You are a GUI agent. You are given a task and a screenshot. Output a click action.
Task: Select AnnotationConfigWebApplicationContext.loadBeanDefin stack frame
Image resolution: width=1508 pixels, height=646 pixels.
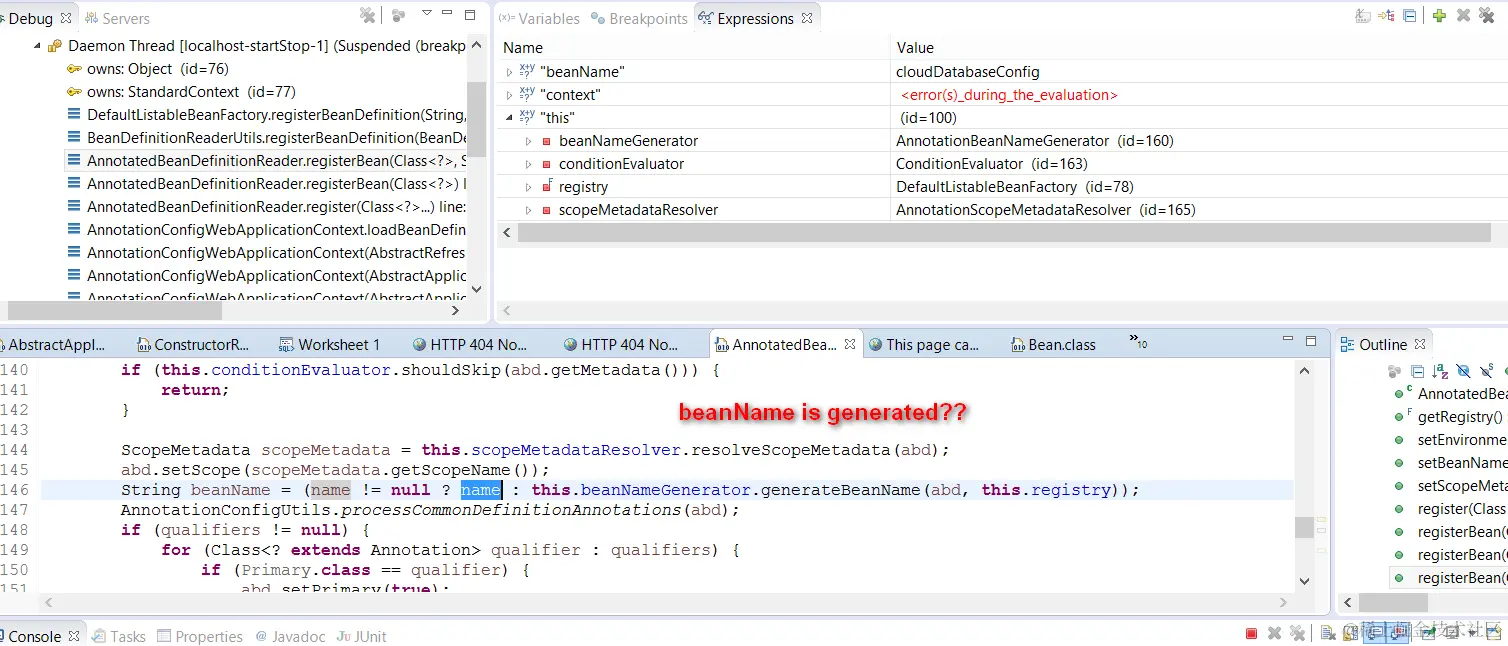click(266, 230)
